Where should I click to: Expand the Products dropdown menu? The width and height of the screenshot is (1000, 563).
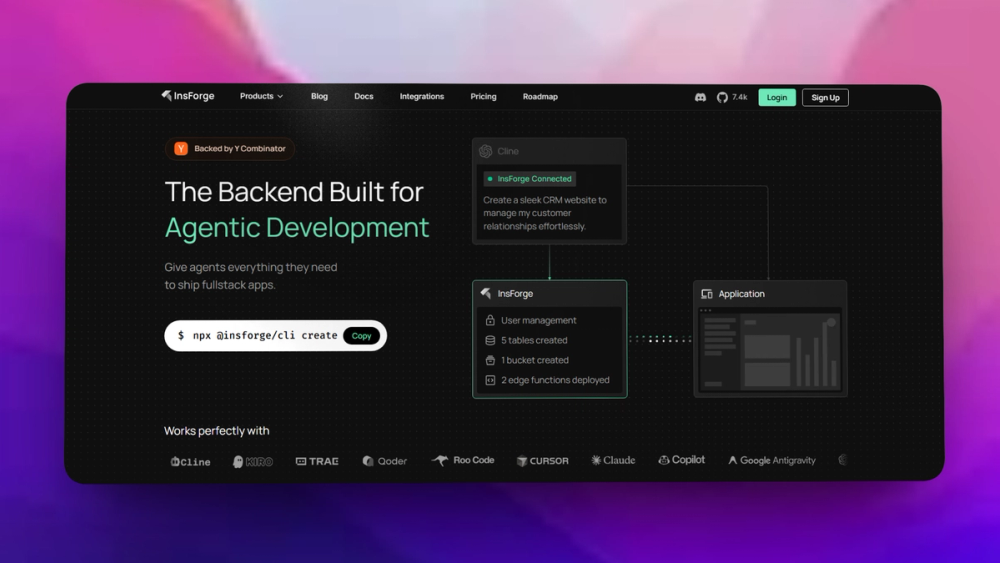coord(261,96)
